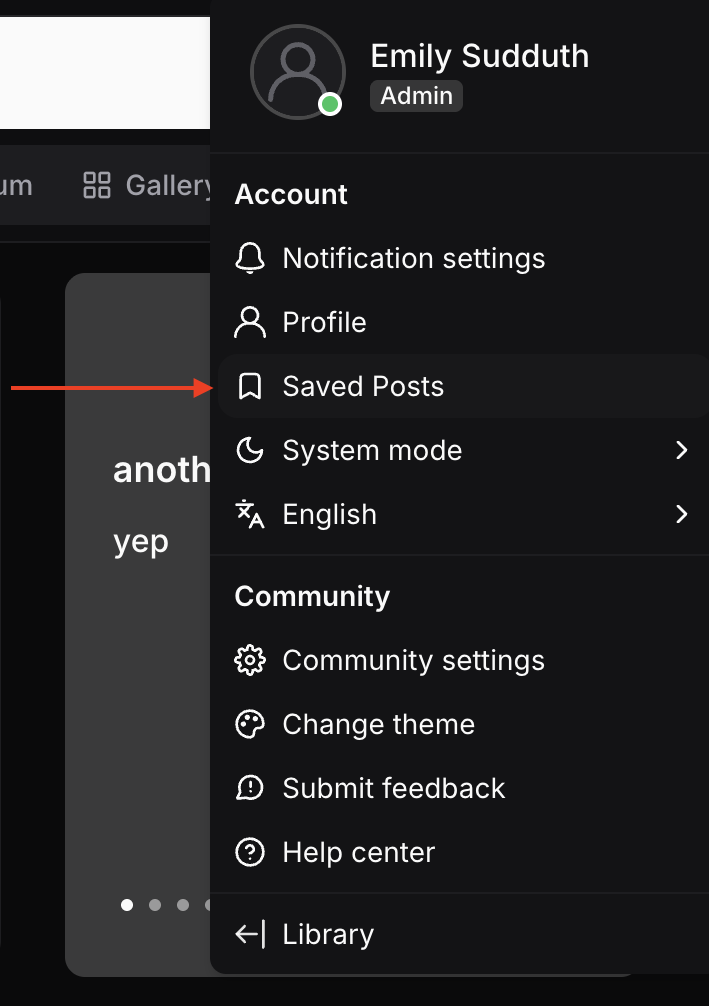Click the Help center question mark icon
Image resolution: width=709 pixels, height=1006 pixels.
tap(251, 852)
